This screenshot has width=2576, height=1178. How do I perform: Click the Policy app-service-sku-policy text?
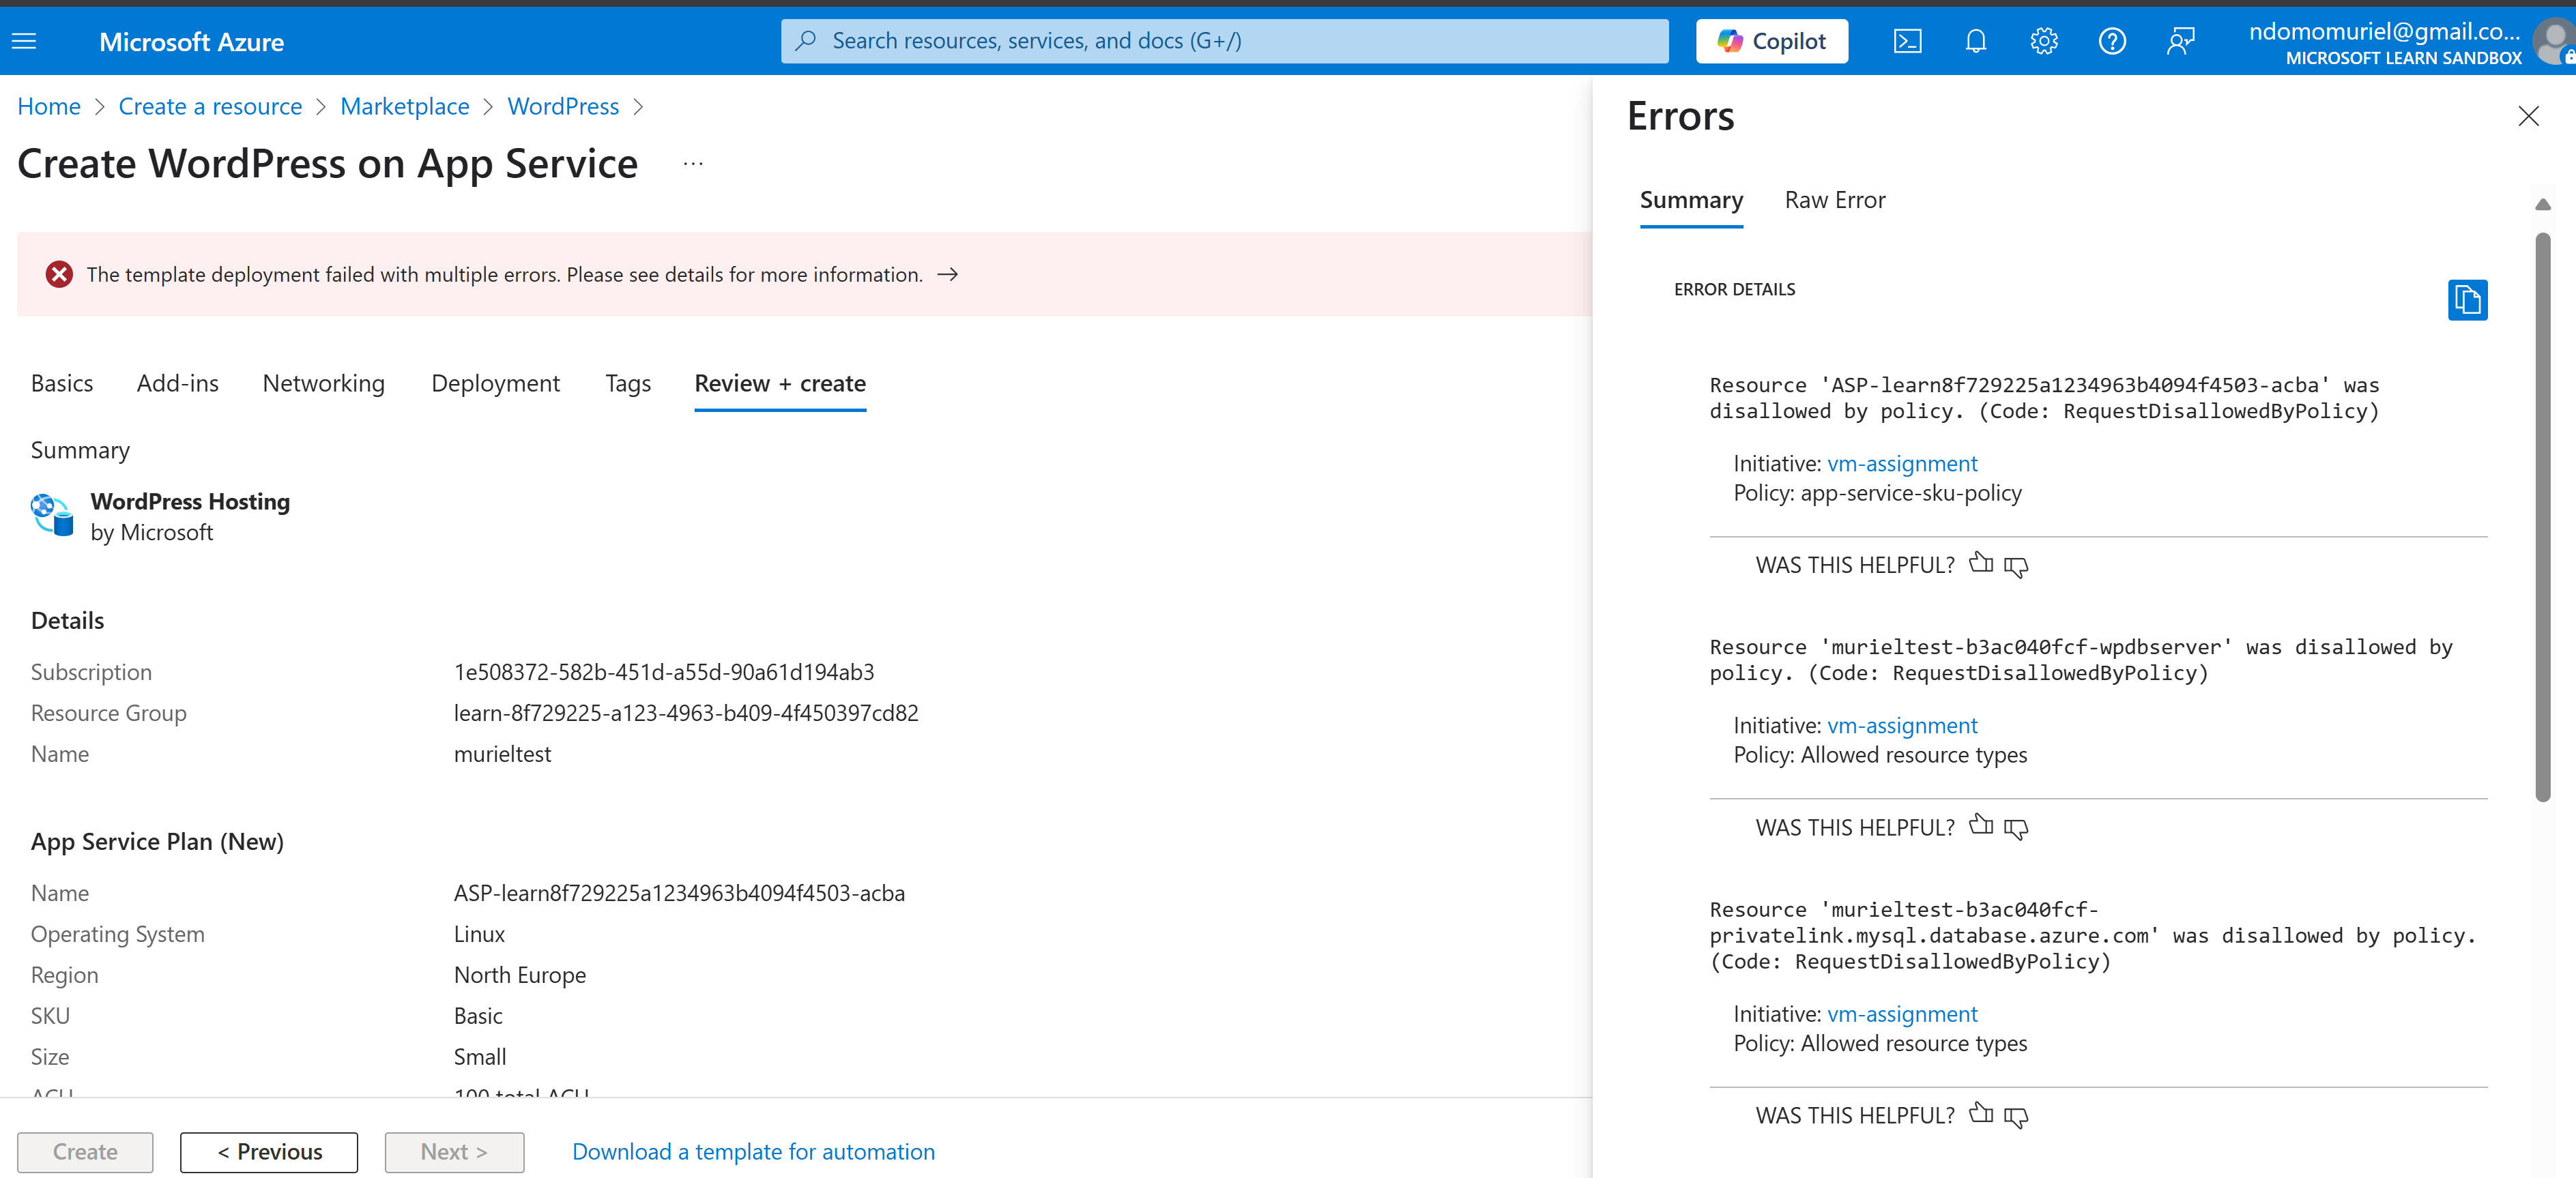1877,493
